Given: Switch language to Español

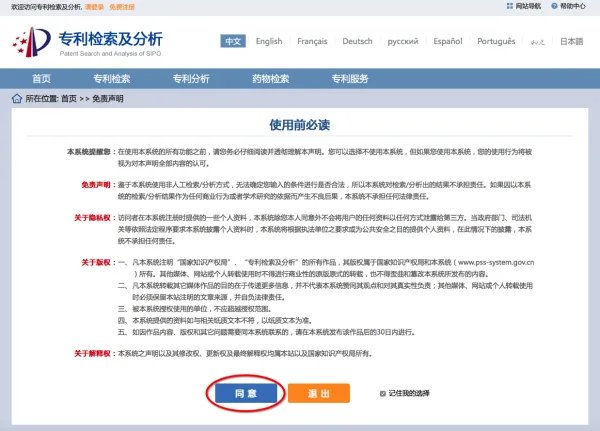Looking at the screenshot, I should pyautogui.click(x=448, y=41).
